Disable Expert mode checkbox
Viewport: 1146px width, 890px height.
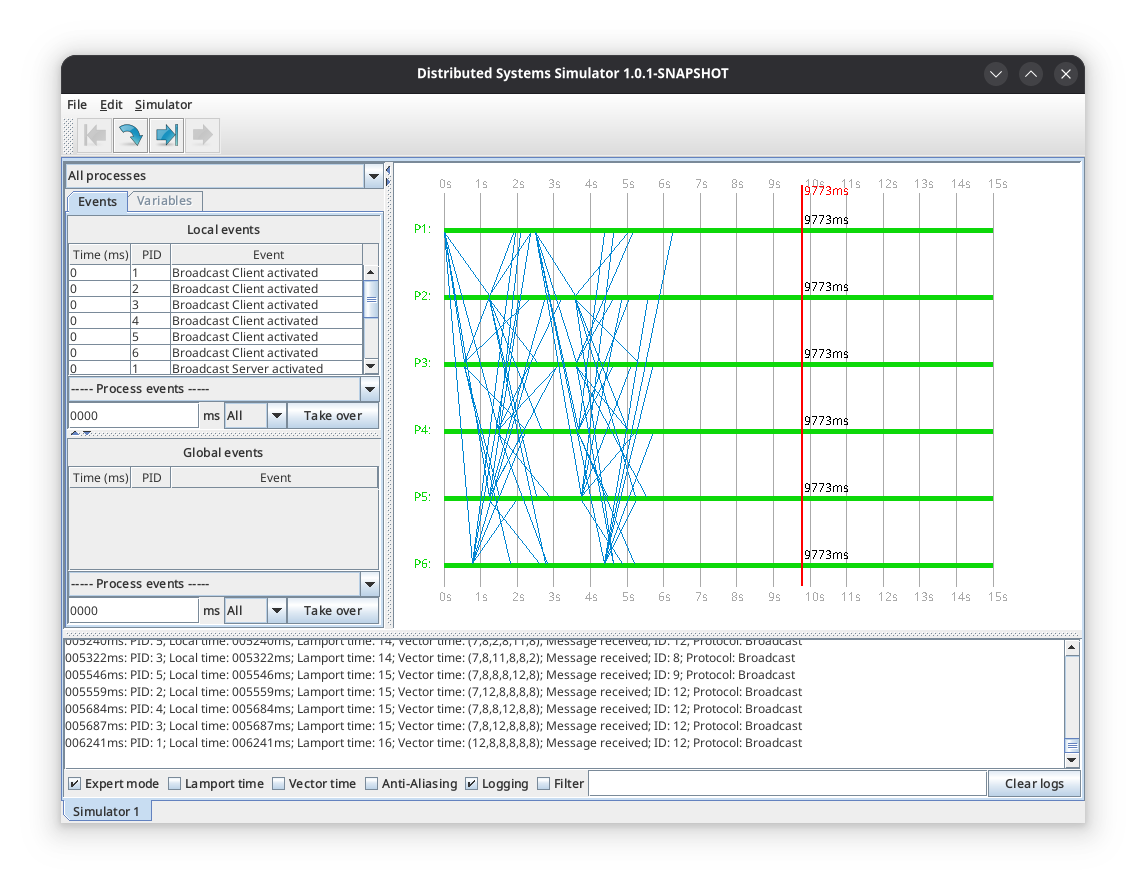75,784
